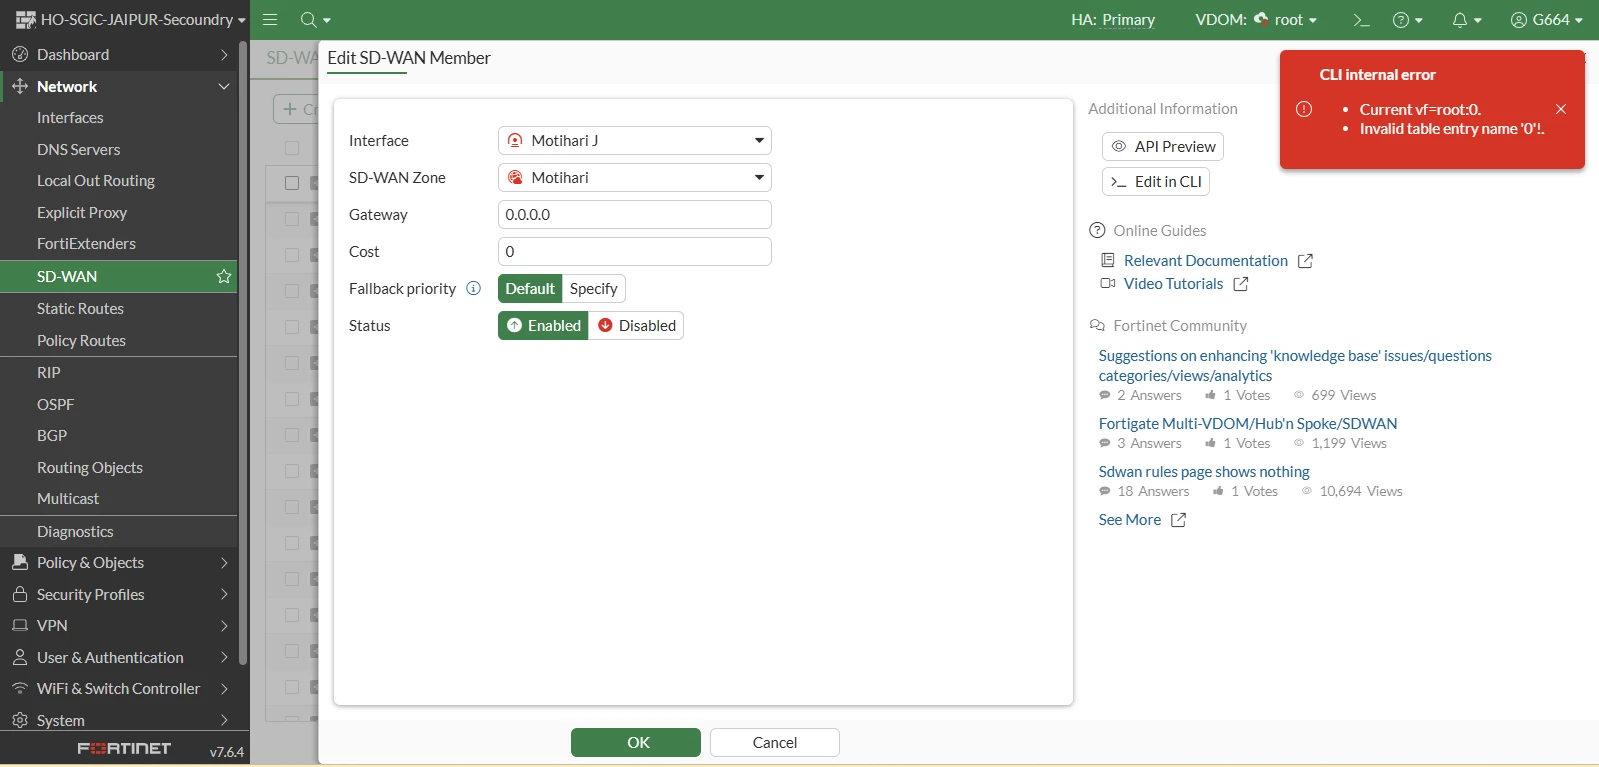Open Video Tutorials link
This screenshot has width=1599, height=767.
pos(1173,284)
